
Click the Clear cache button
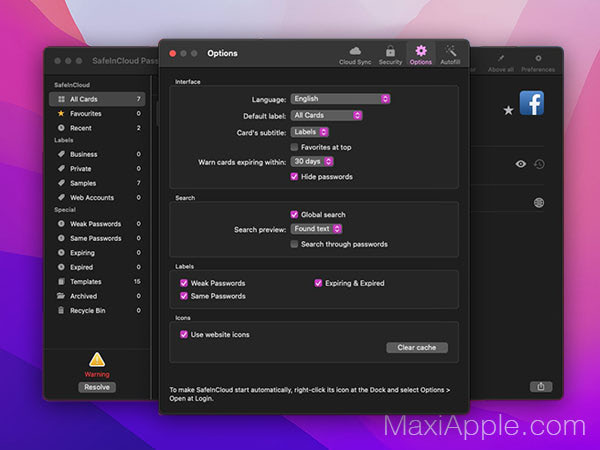pos(417,347)
